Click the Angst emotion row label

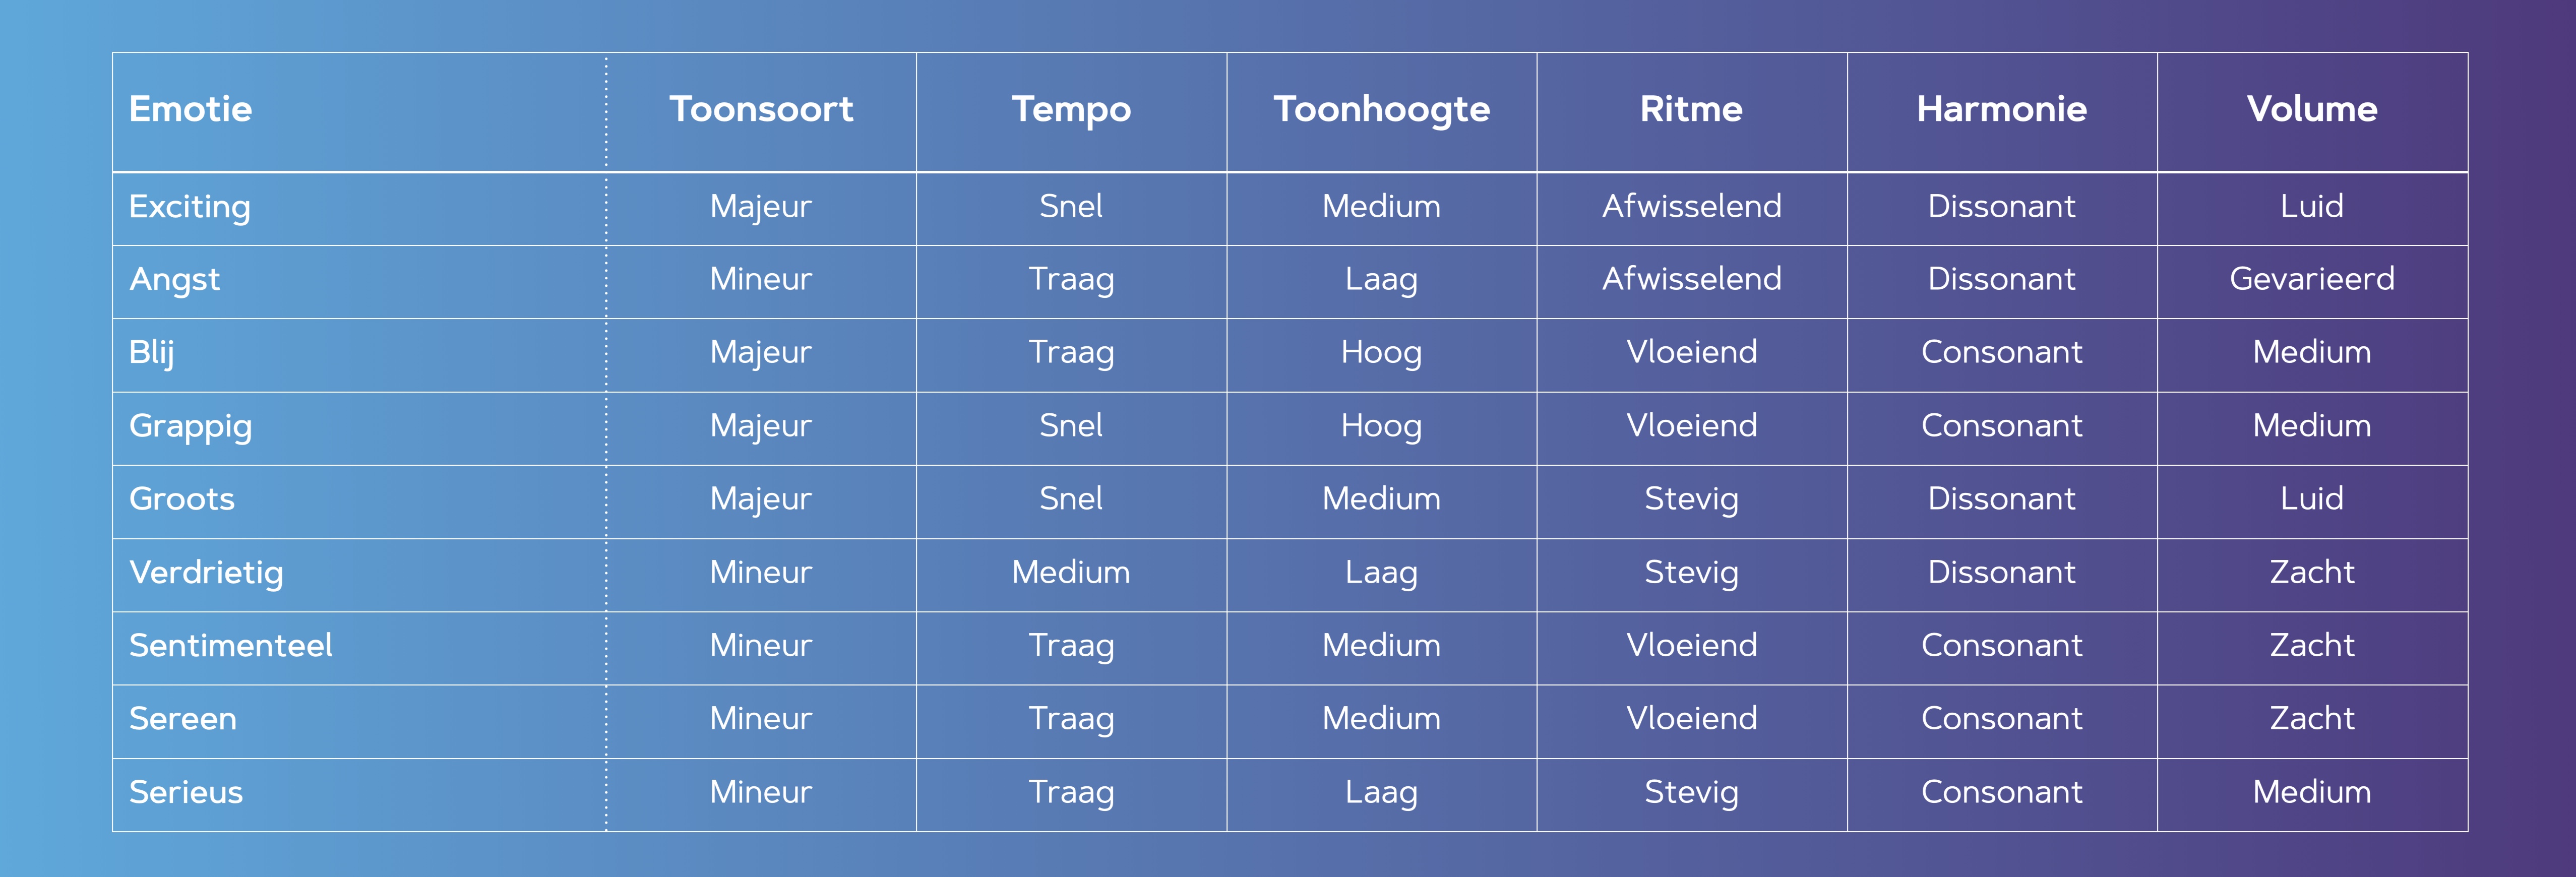tap(175, 280)
